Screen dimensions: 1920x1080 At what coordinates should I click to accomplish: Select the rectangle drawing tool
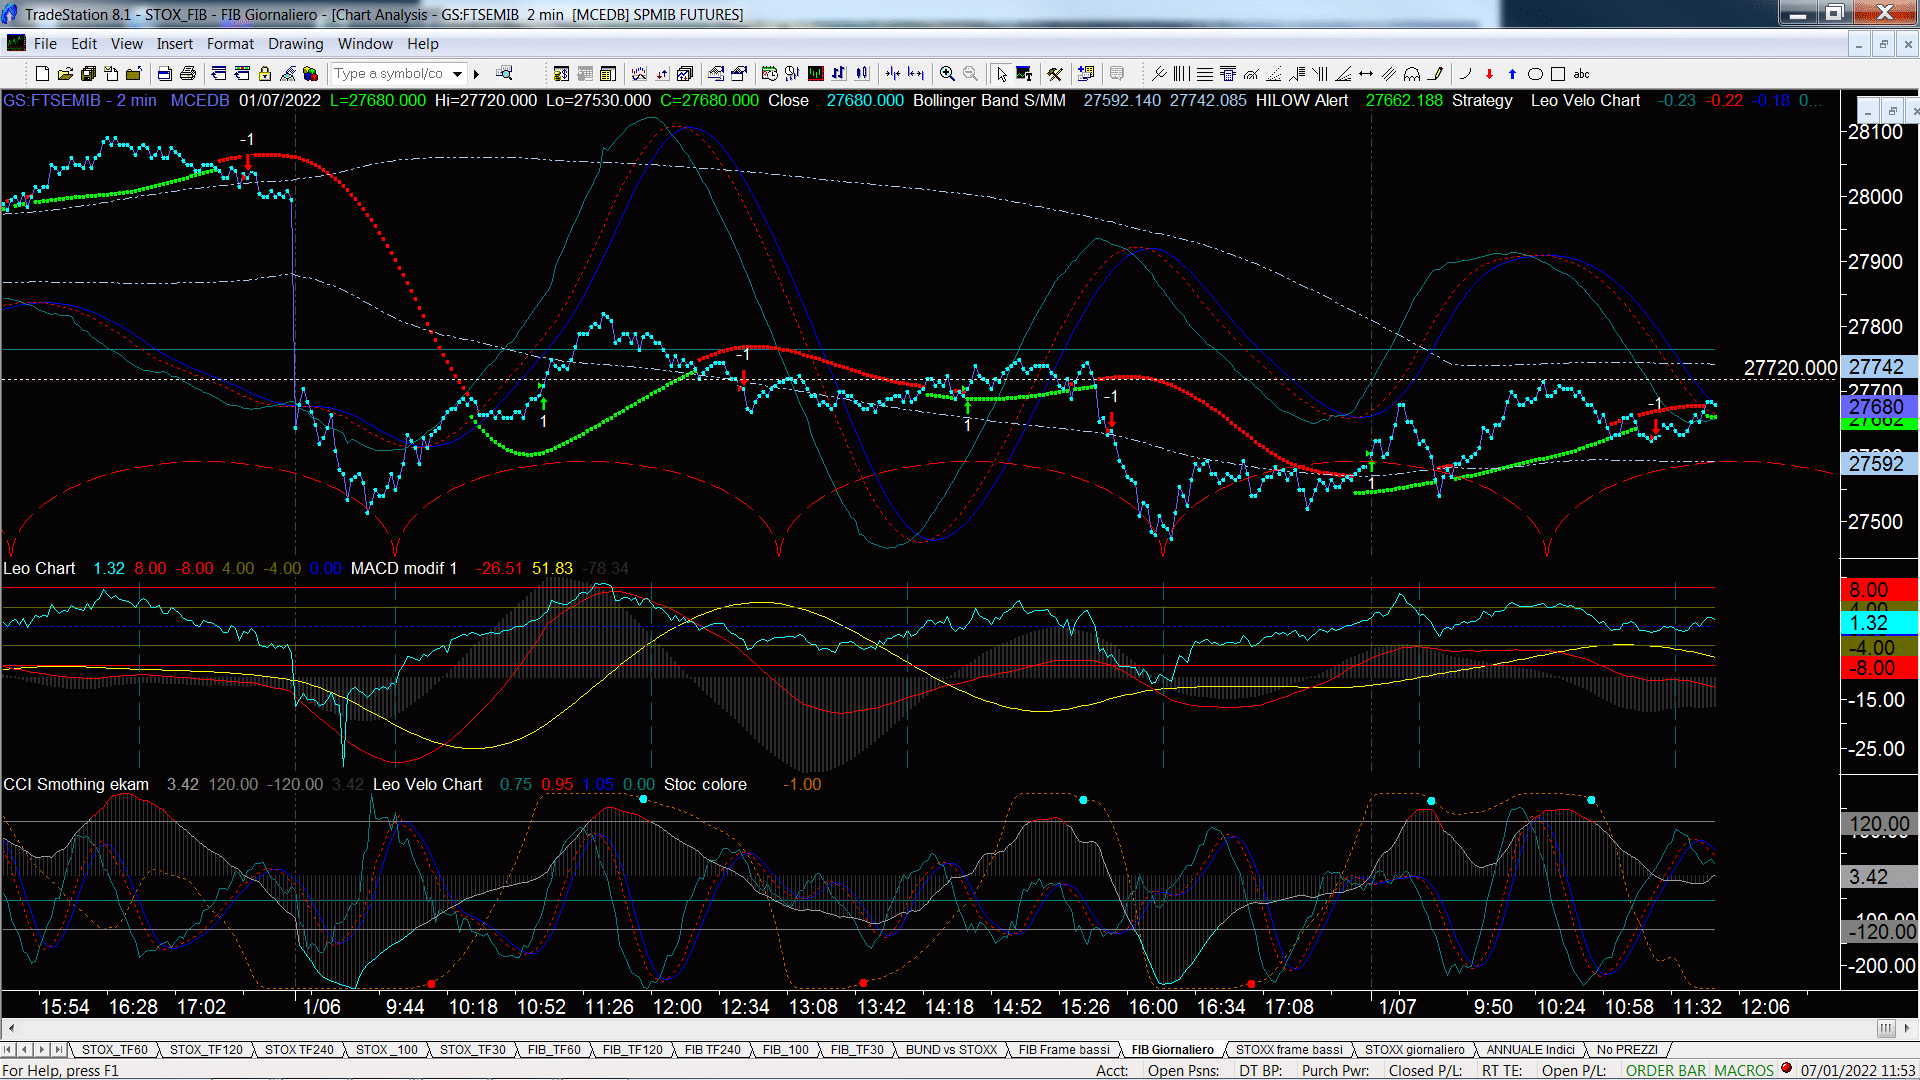coord(1558,73)
